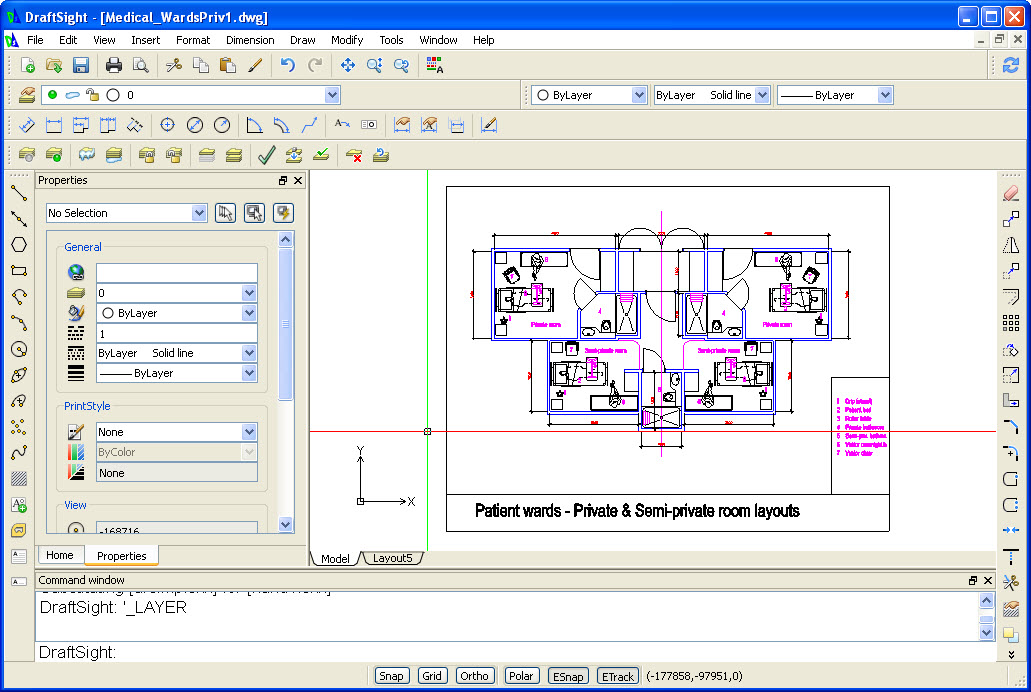Image resolution: width=1031 pixels, height=692 pixels.
Task: Save the drawing with floppy disk icon
Action: pos(81,65)
